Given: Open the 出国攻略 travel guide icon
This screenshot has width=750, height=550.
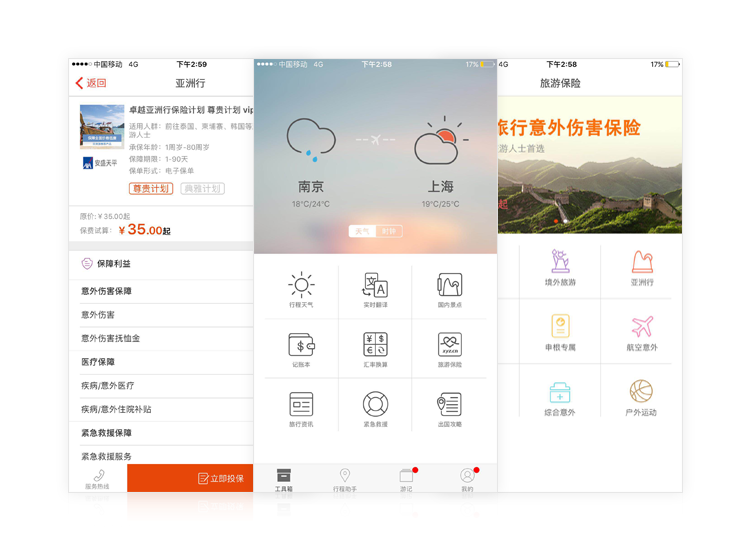Looking at the screenshot, I should pyautogui.click(x=450, y=405).
